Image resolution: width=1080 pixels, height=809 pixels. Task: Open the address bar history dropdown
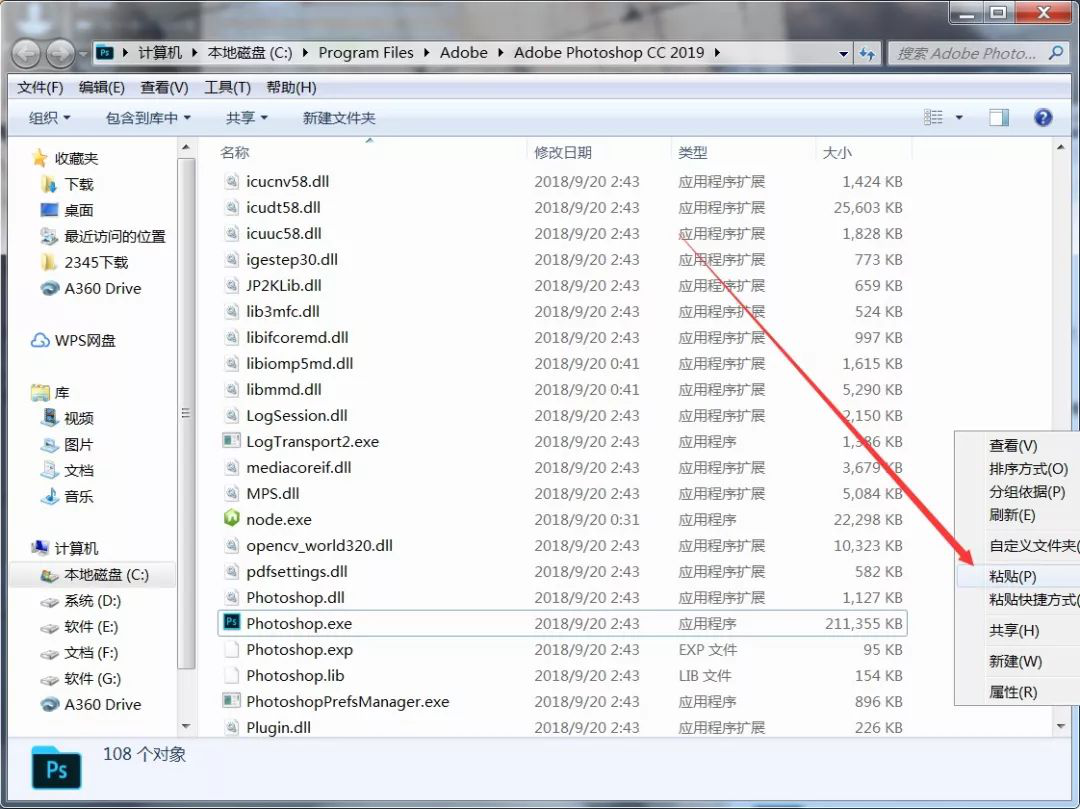pyautogui.click(x=843, y=54)
